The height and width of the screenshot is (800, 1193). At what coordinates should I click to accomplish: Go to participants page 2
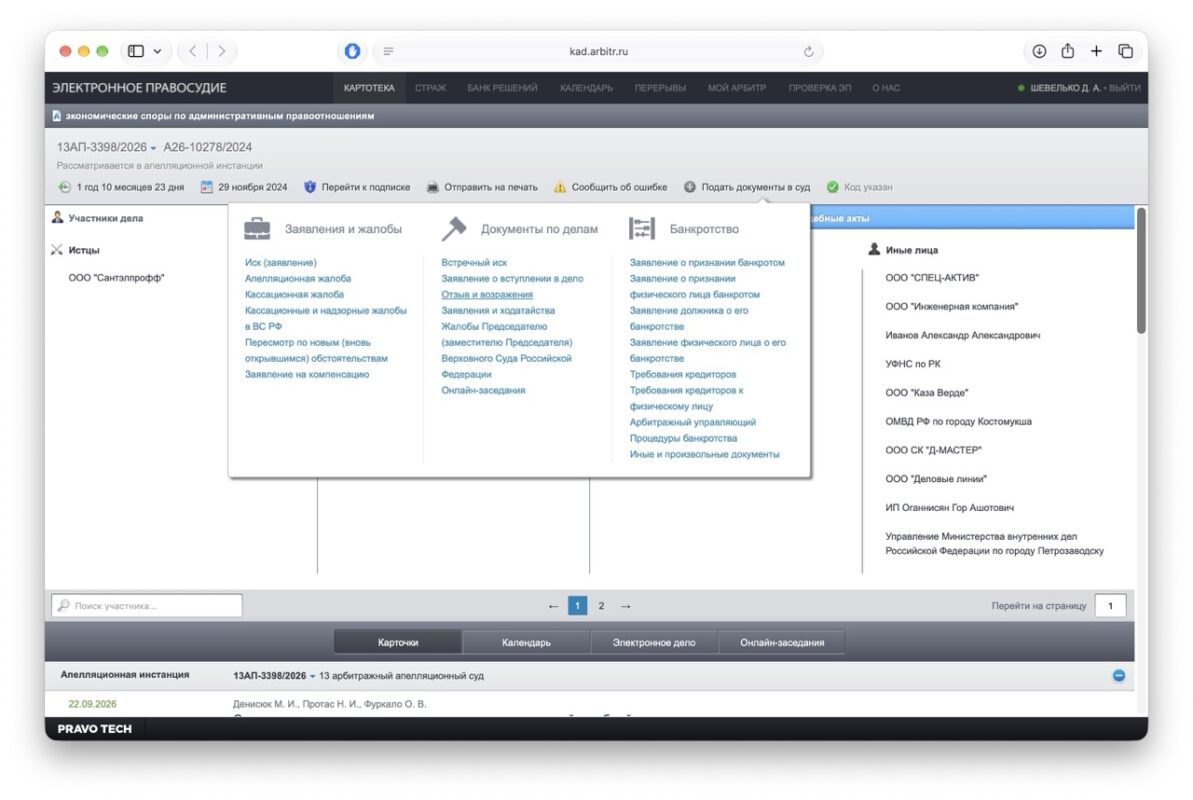tap(601, 606)
